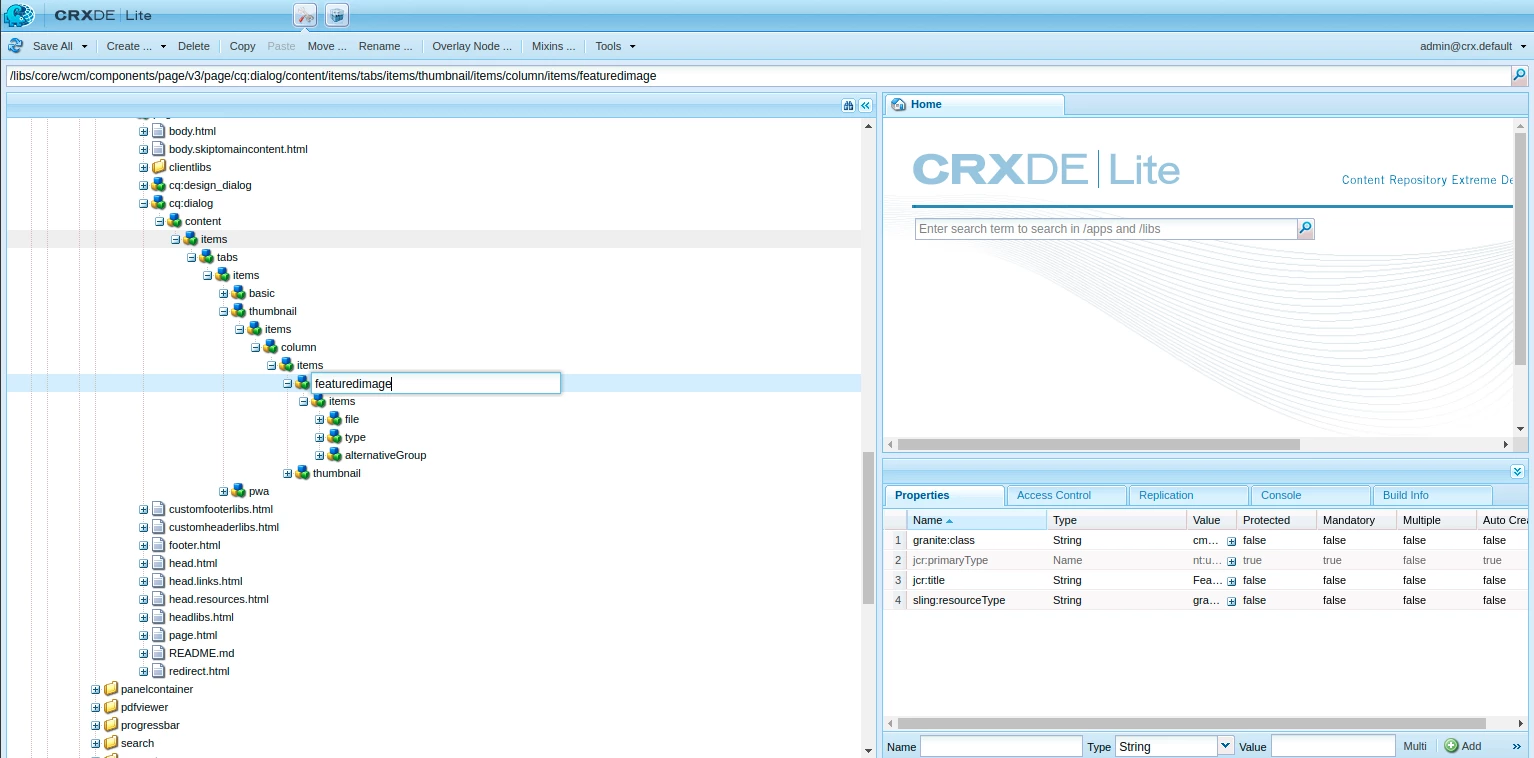Click the cq:design_dialog node icon
Image resolution: width=1534 pixels, height=758 pixels.
158,185
